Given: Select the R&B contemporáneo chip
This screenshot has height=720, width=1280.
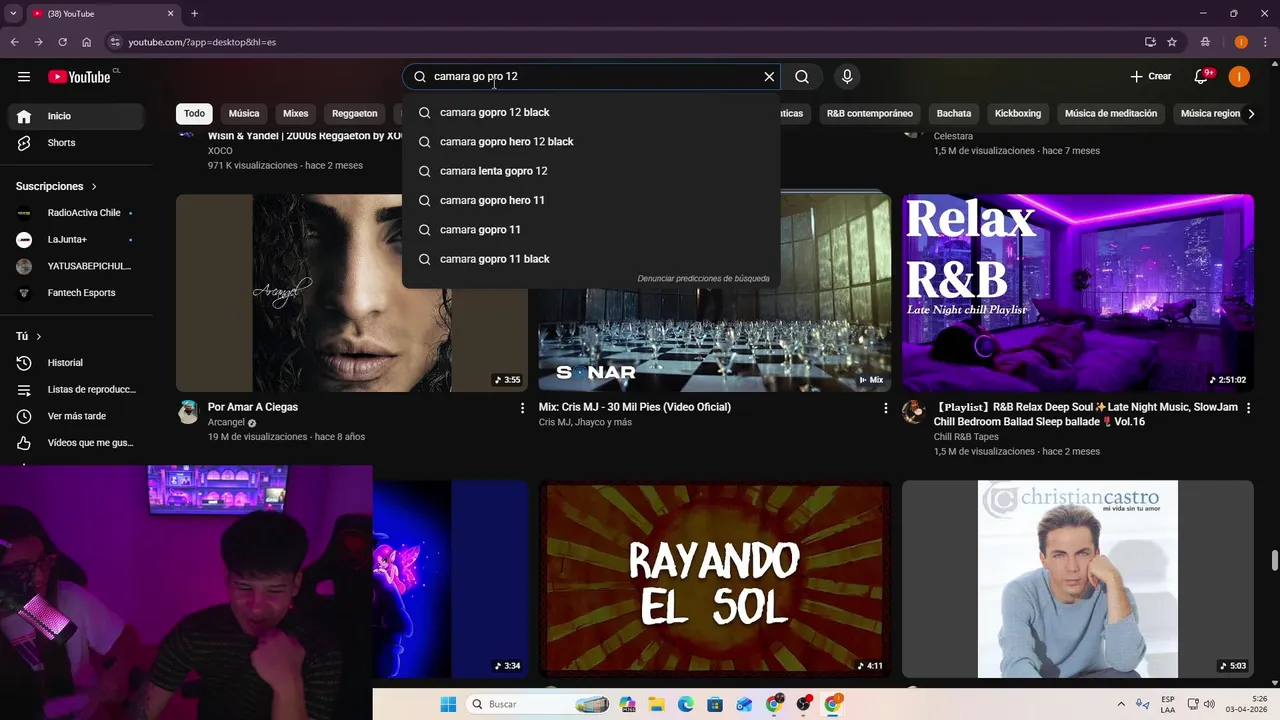Looking at the screenshot, I should click(x=870, y=114).
